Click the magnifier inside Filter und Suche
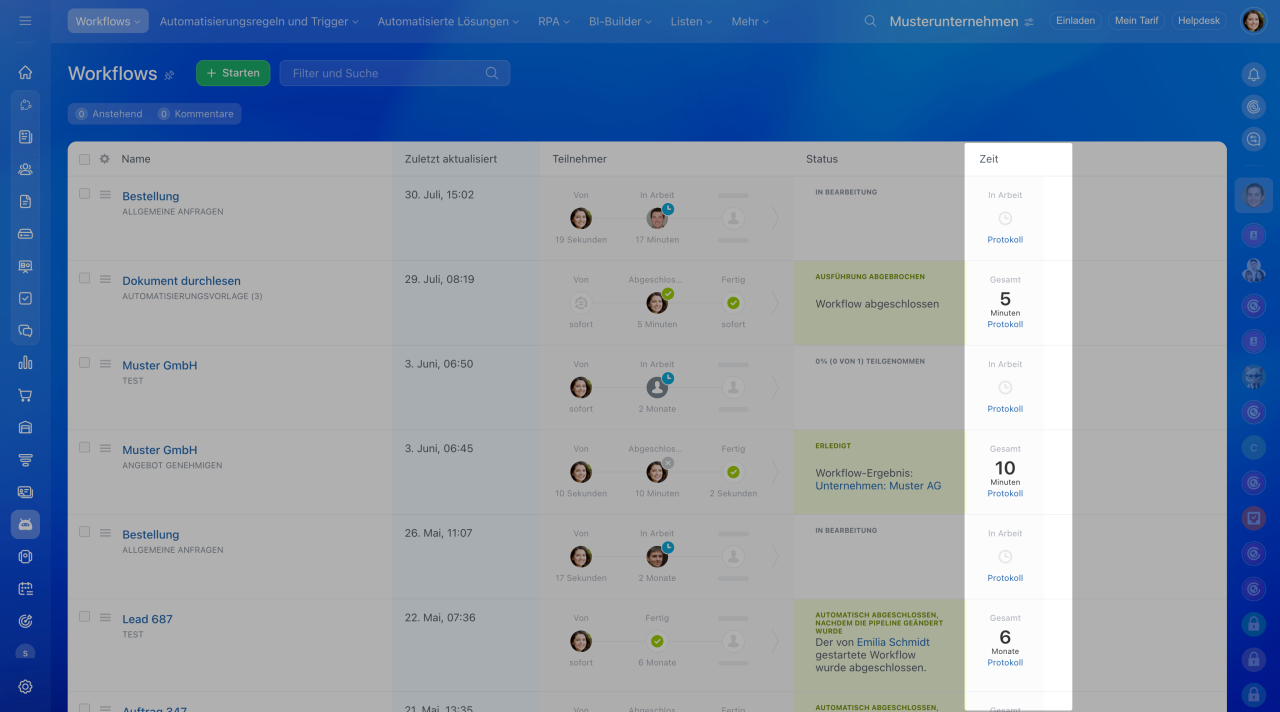Image resolution: width=1280 pixels, height=712 pixels. (x=491, y=73)
